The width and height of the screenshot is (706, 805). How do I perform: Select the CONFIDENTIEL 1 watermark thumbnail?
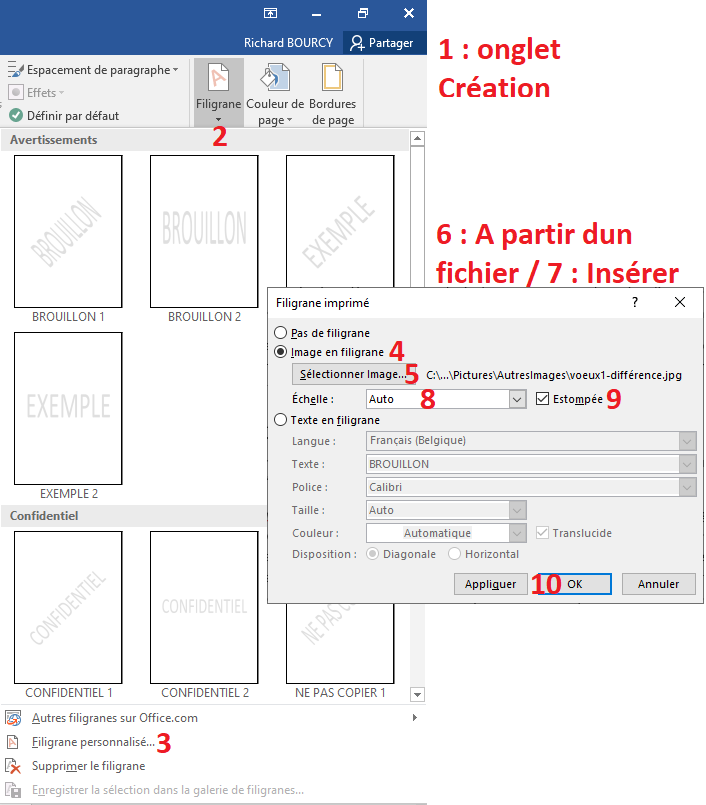(68, 607)
